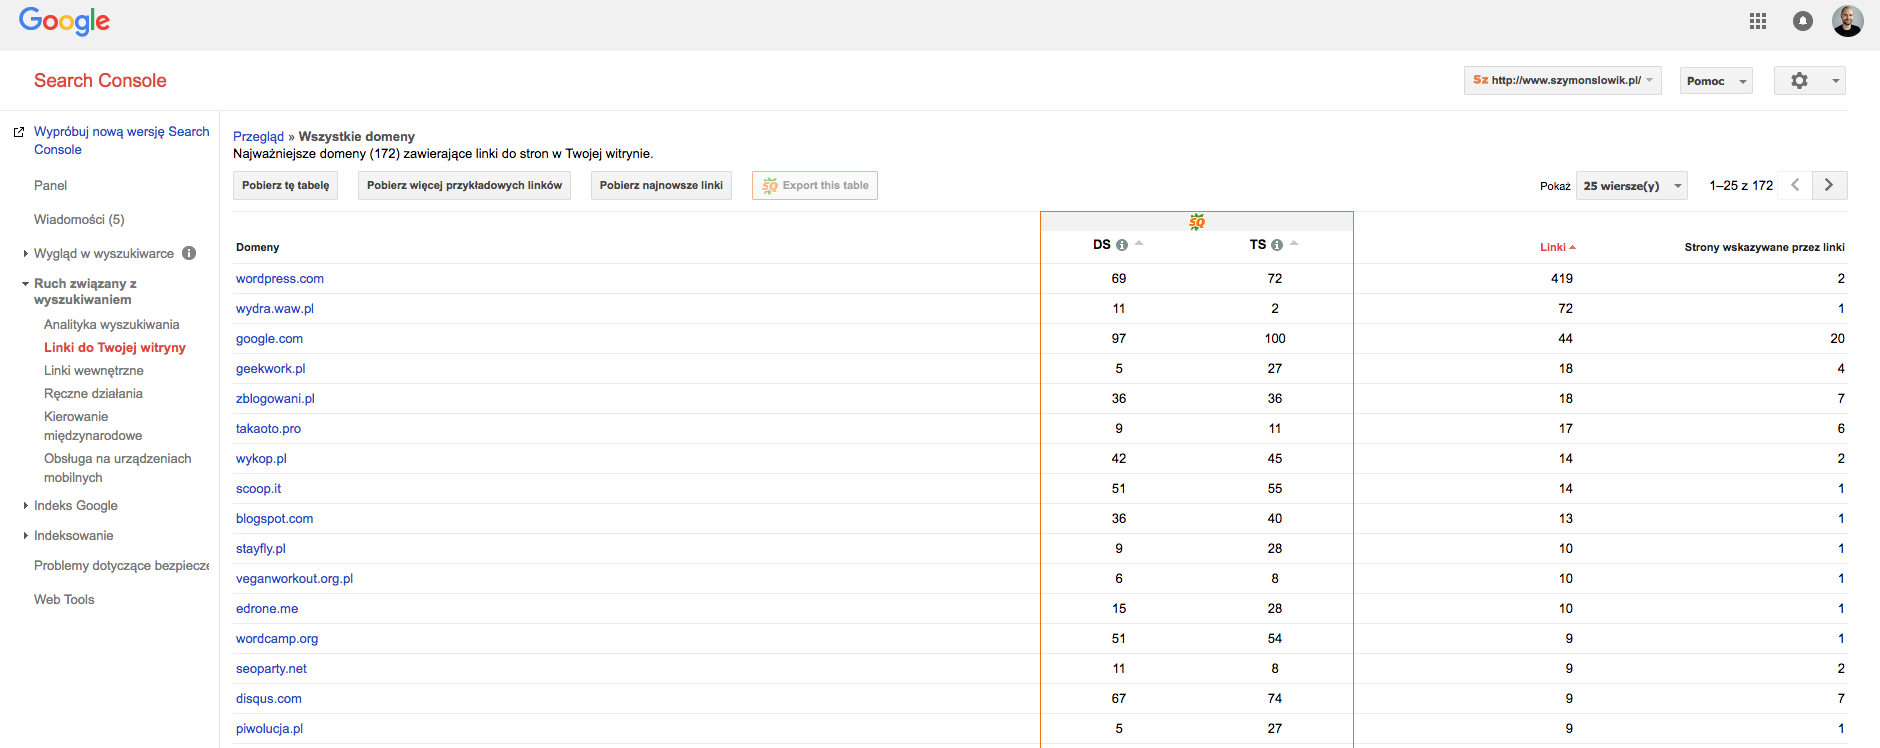Image resolution: width=1880 pixels, height=748 pixels.
Task: Click the external link icon beside new Search Console
Action: click(18, 132)
